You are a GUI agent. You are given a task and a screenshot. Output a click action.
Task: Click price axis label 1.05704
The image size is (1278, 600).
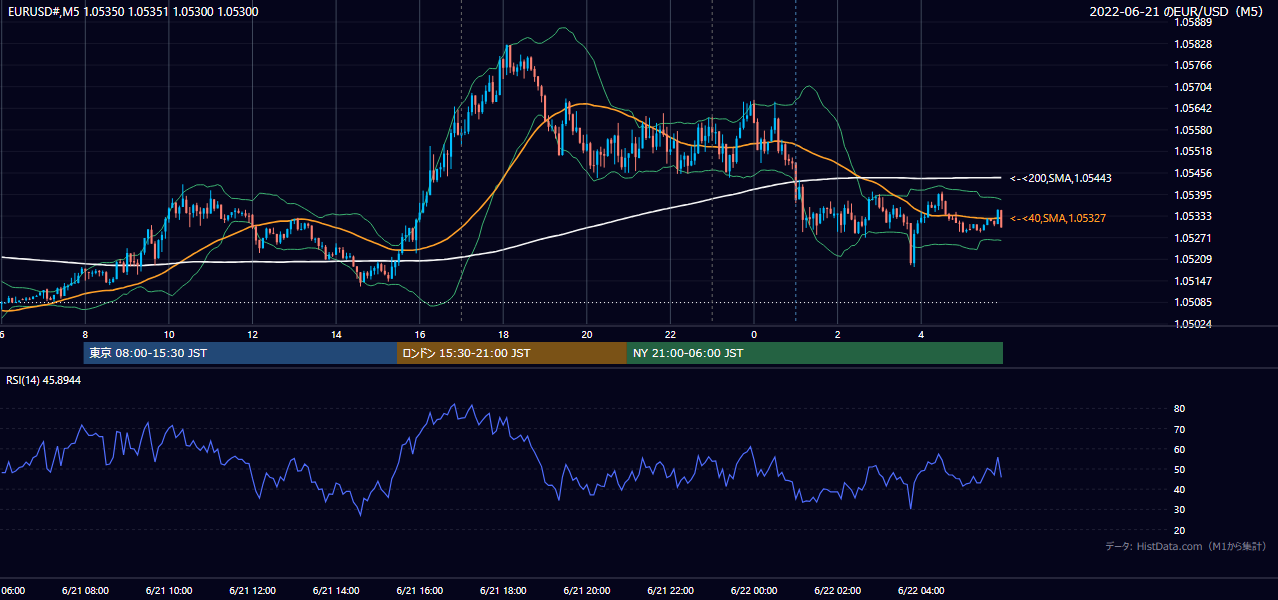point(1193,87)
